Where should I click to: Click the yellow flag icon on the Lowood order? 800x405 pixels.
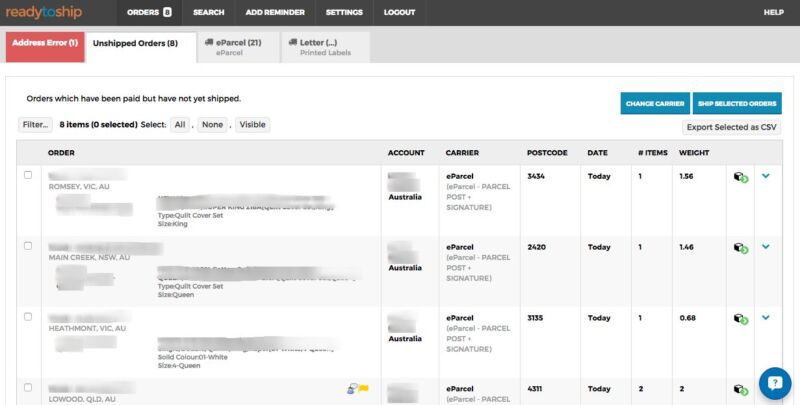tap(363, 389)
